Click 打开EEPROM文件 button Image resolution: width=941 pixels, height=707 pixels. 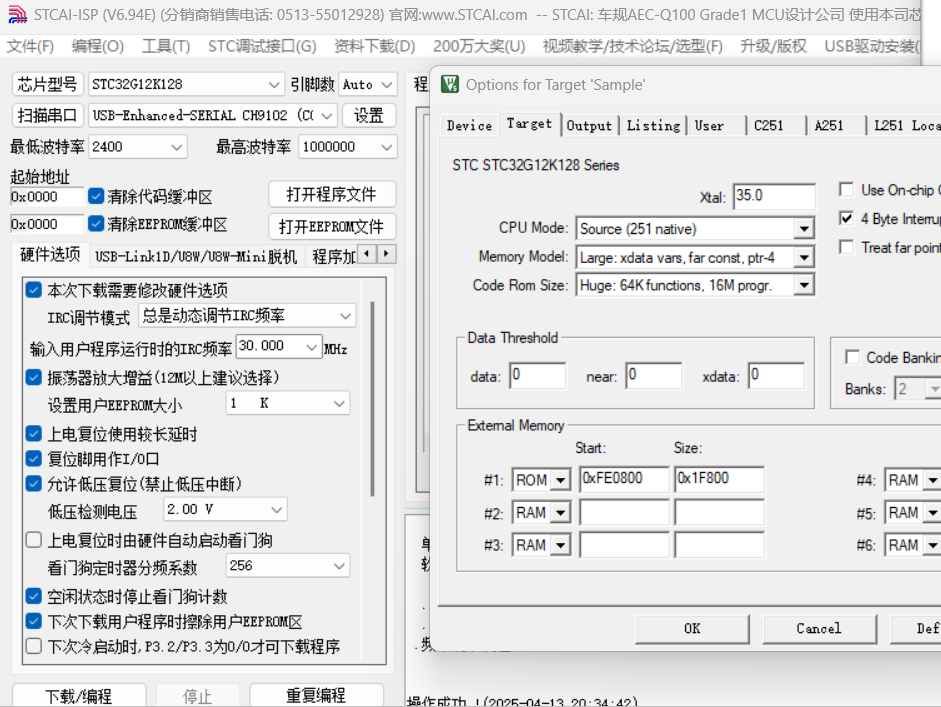click(x=332, y=226)
